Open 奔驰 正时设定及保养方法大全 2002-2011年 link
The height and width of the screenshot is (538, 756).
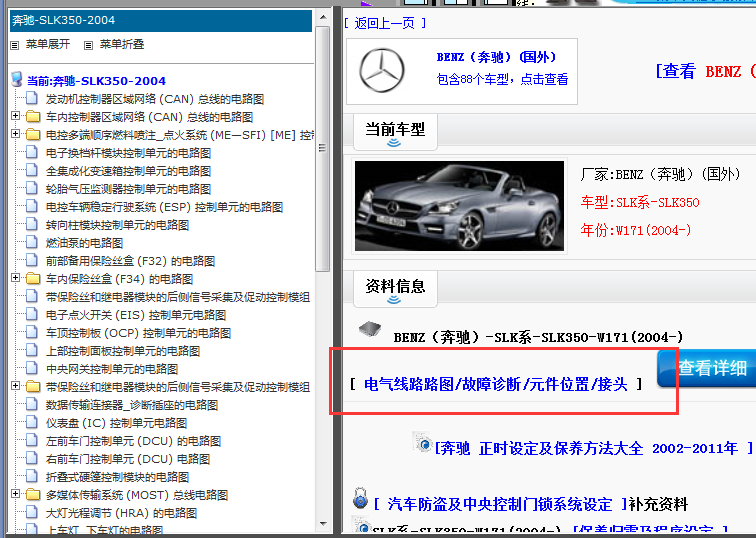coord(594,449)
